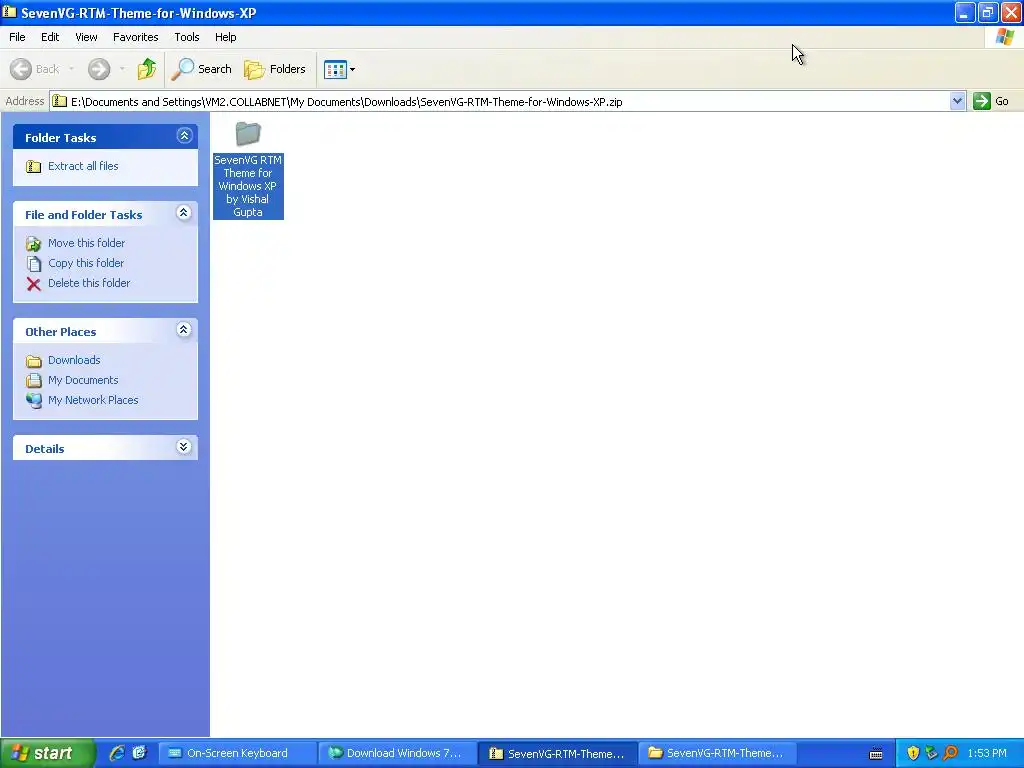
Task: Switch to On-Screen Keyboard taskbar button
Action: 238,754
